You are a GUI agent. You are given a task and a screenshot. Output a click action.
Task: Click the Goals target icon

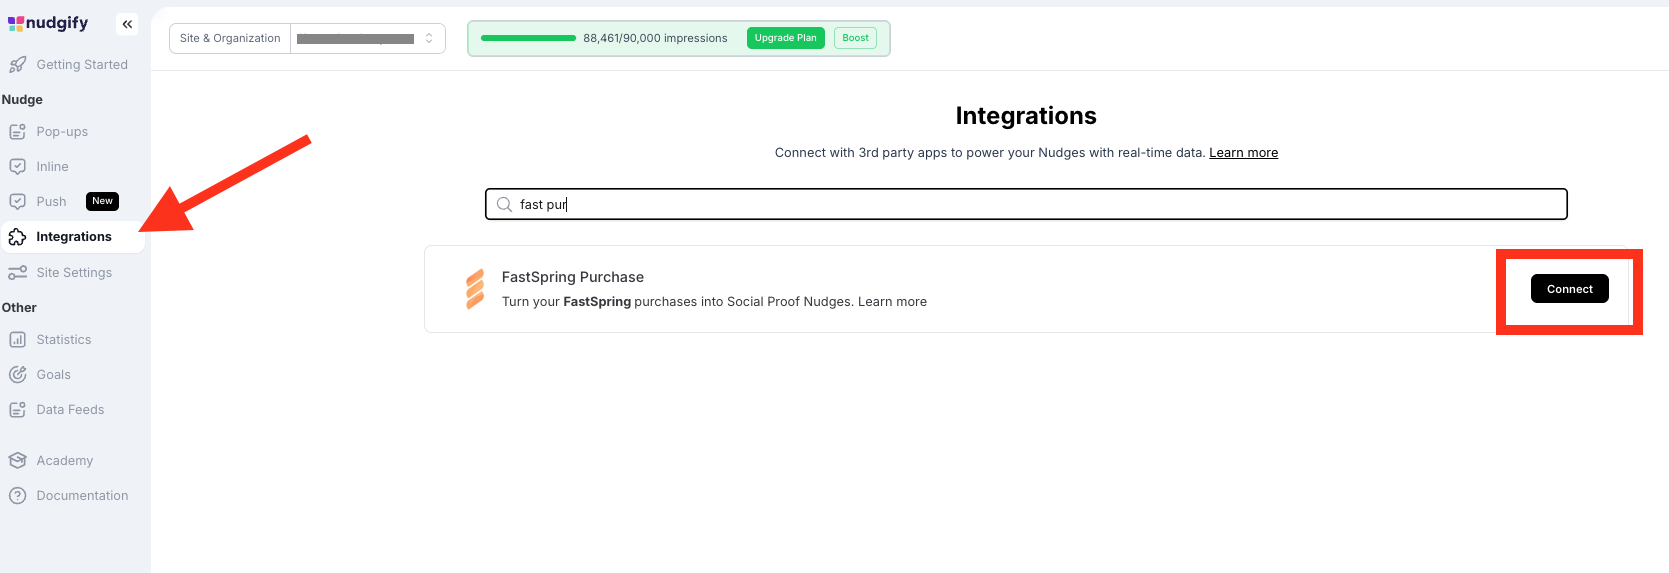point(17,375)
